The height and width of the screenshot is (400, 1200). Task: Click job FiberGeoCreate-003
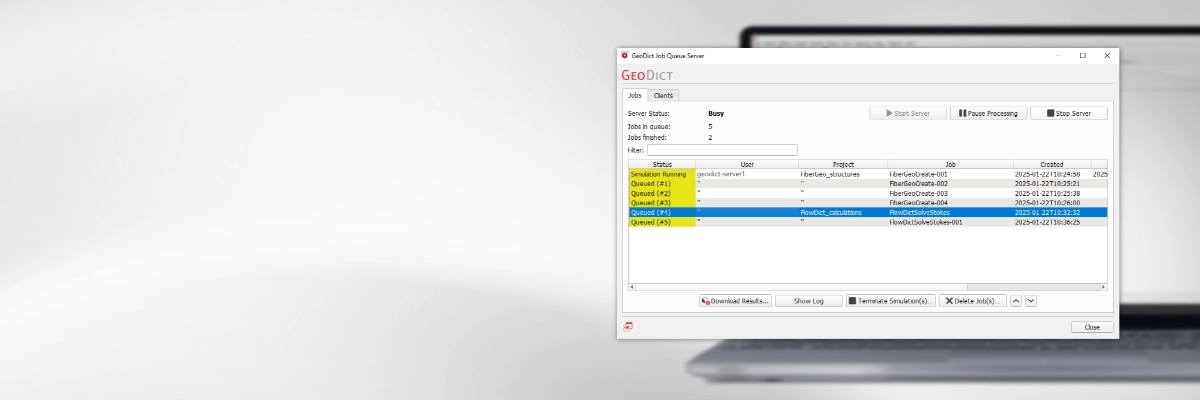click(950, 193)
